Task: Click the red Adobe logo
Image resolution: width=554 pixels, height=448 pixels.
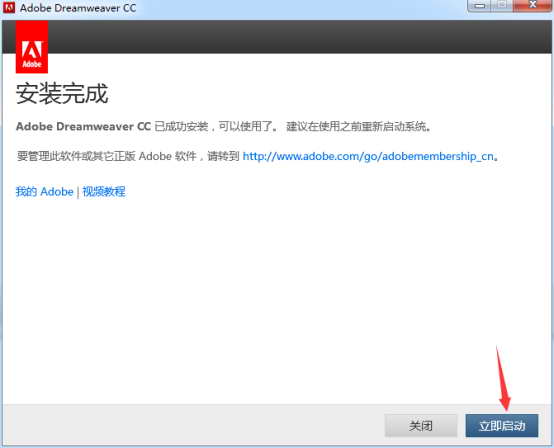Action: [32, 47]
